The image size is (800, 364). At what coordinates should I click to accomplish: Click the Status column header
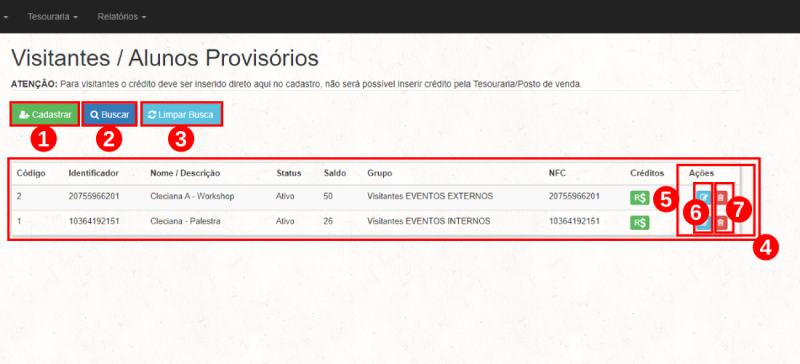click(x=289, y=173)
